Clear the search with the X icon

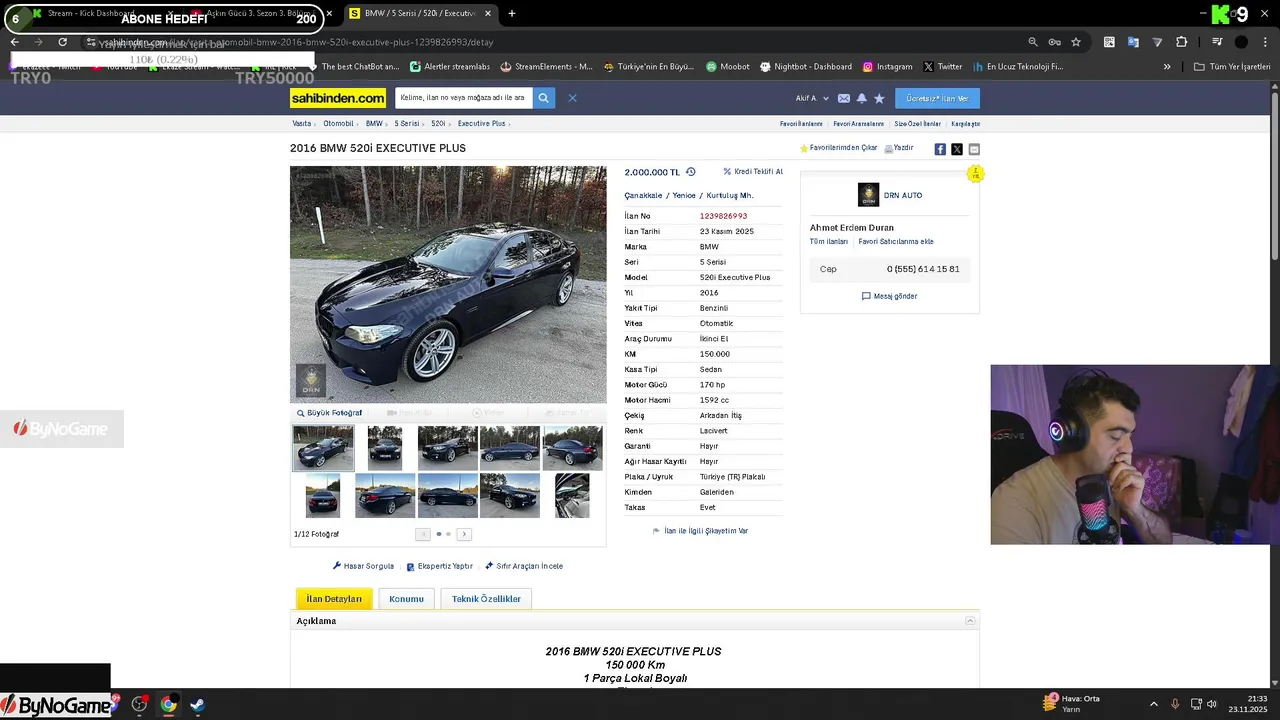572,98
